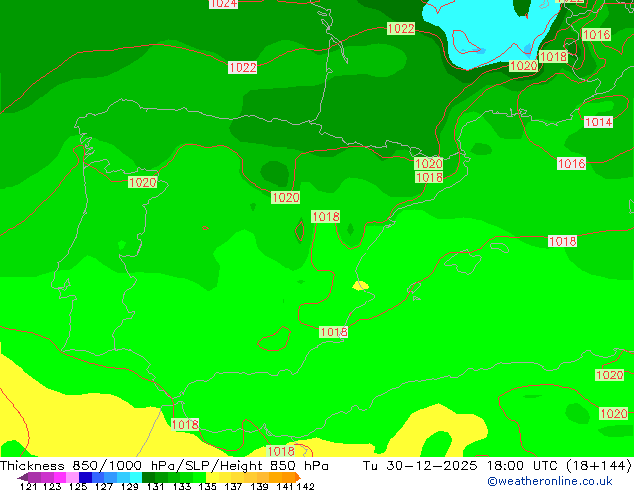Image resolution: width=634 pixels, height=490 pixels.
Task: Click the bright magenta swatch in thickness legend
Action: (60, 477)
